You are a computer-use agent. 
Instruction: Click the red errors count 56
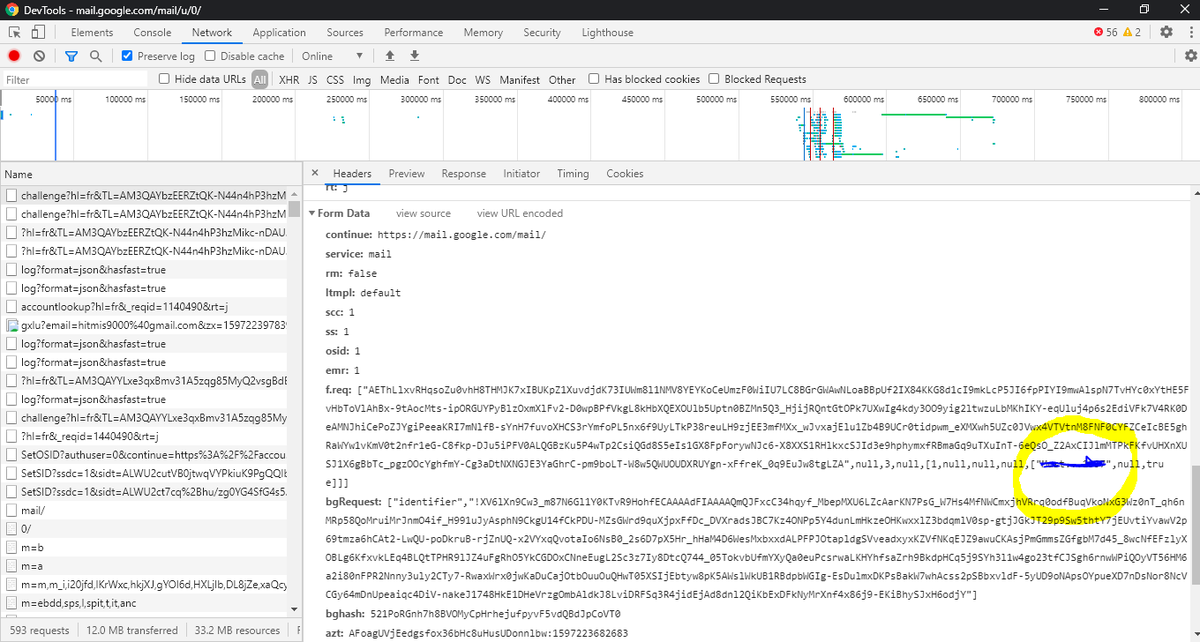[x=1106, y=32]
